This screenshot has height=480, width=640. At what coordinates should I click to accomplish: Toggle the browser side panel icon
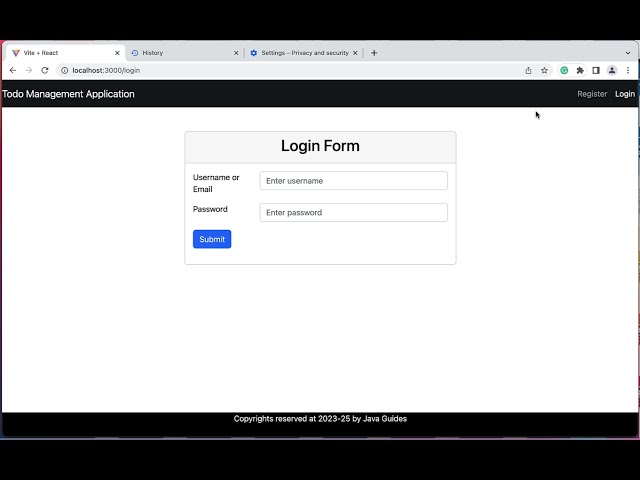click(x=596, y=70)
